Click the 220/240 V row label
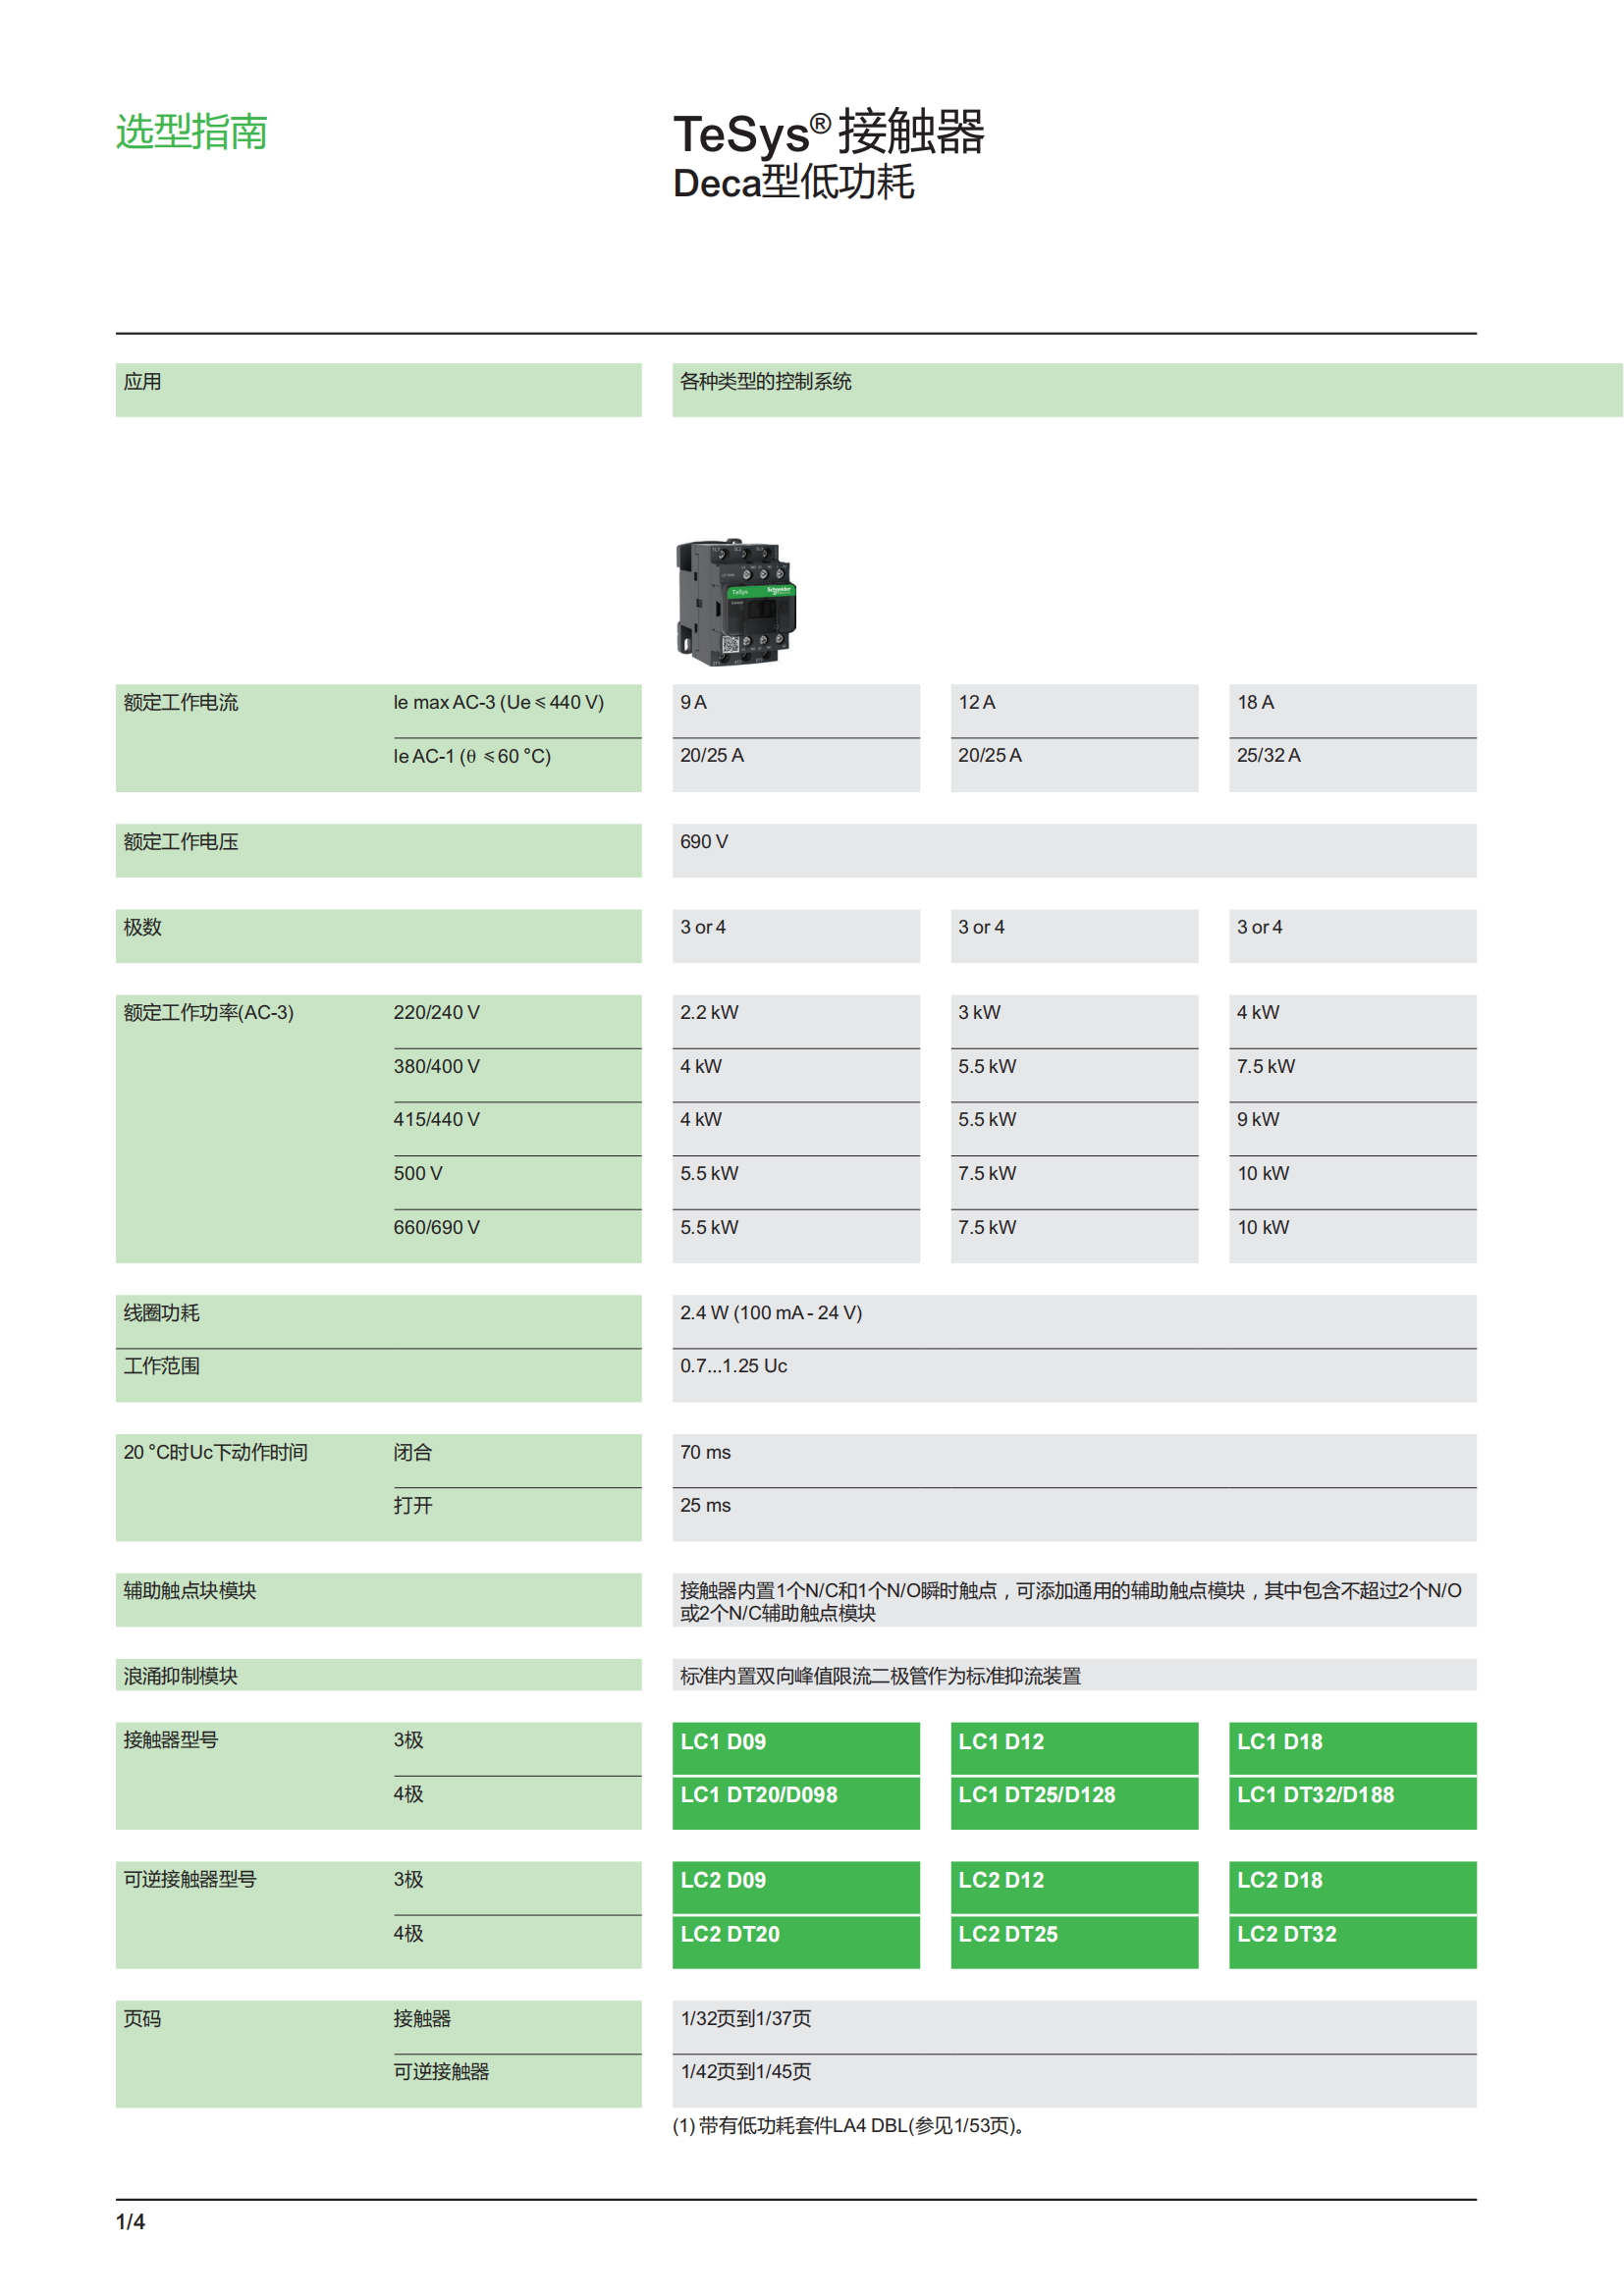Viewport: 1624px width, 2296px height. pos(436,1012)
